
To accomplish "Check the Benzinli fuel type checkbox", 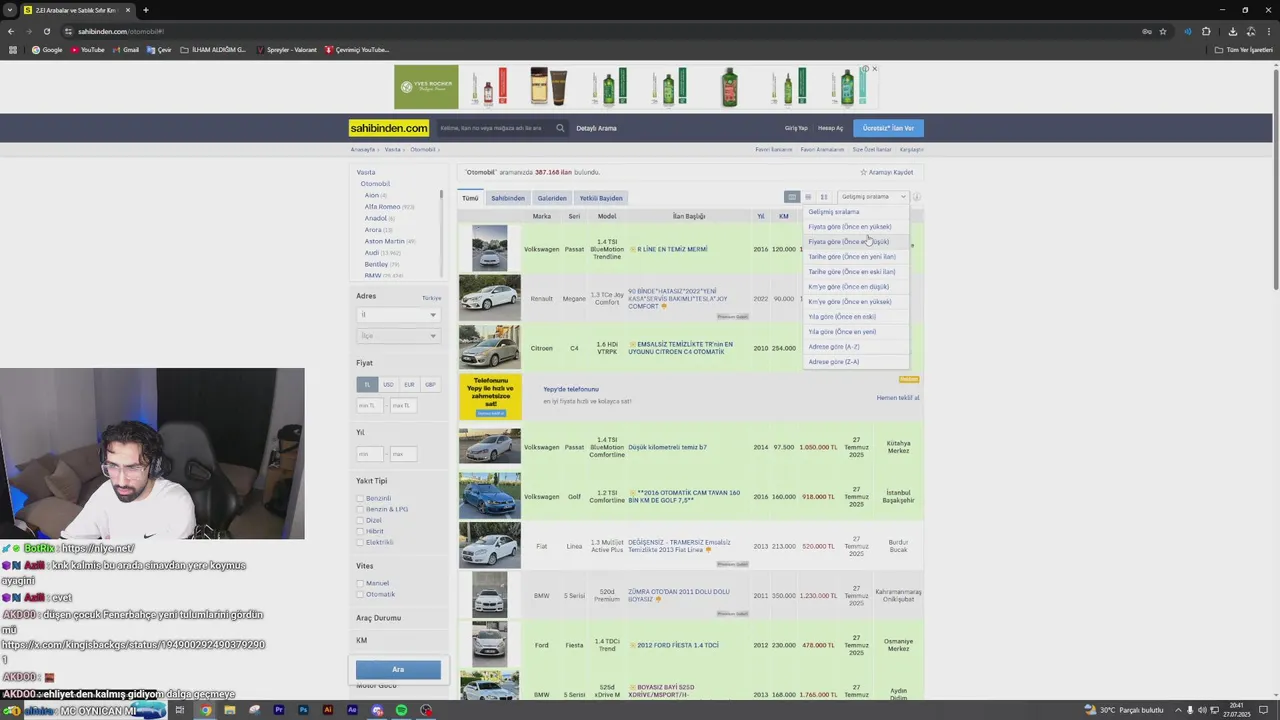I will (x=360, y=498).
